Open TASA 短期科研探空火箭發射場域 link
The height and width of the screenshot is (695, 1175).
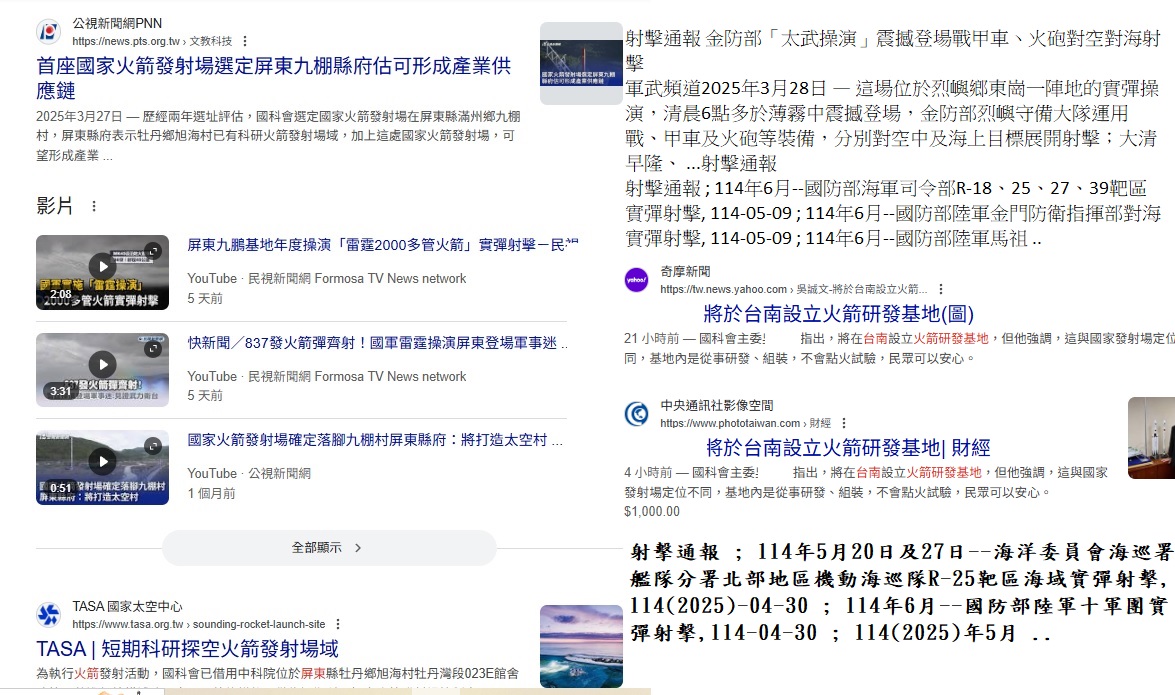187,649
